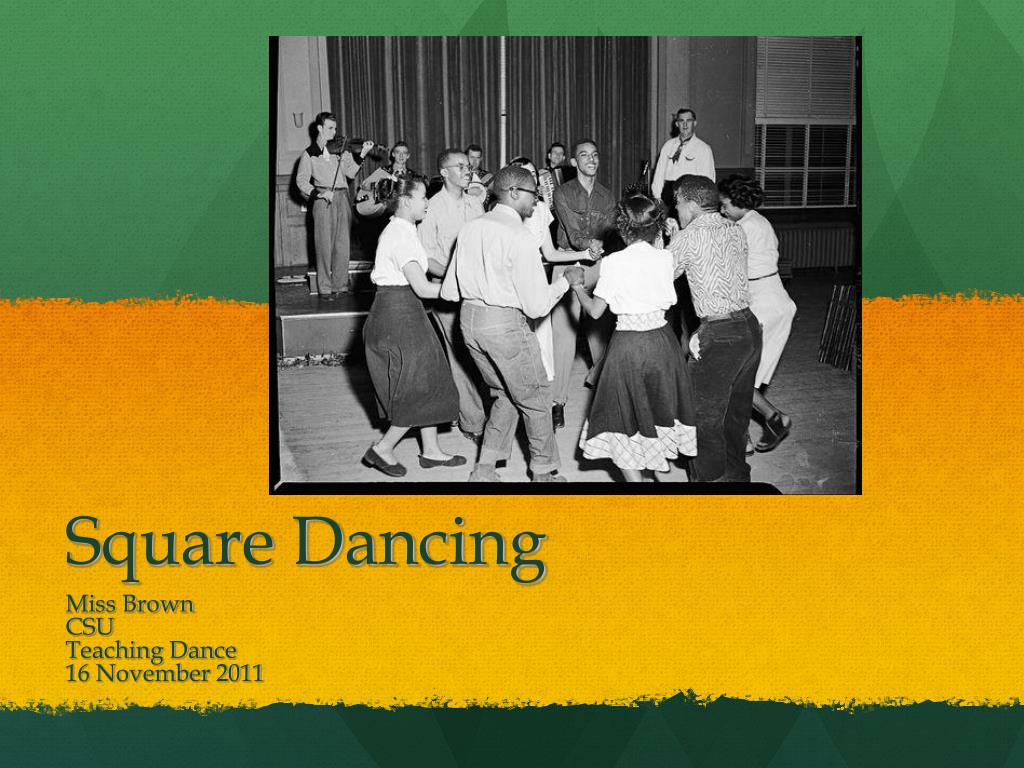Select the Miss Brown subtitle line
The image size is (1024, 768).
130,603
